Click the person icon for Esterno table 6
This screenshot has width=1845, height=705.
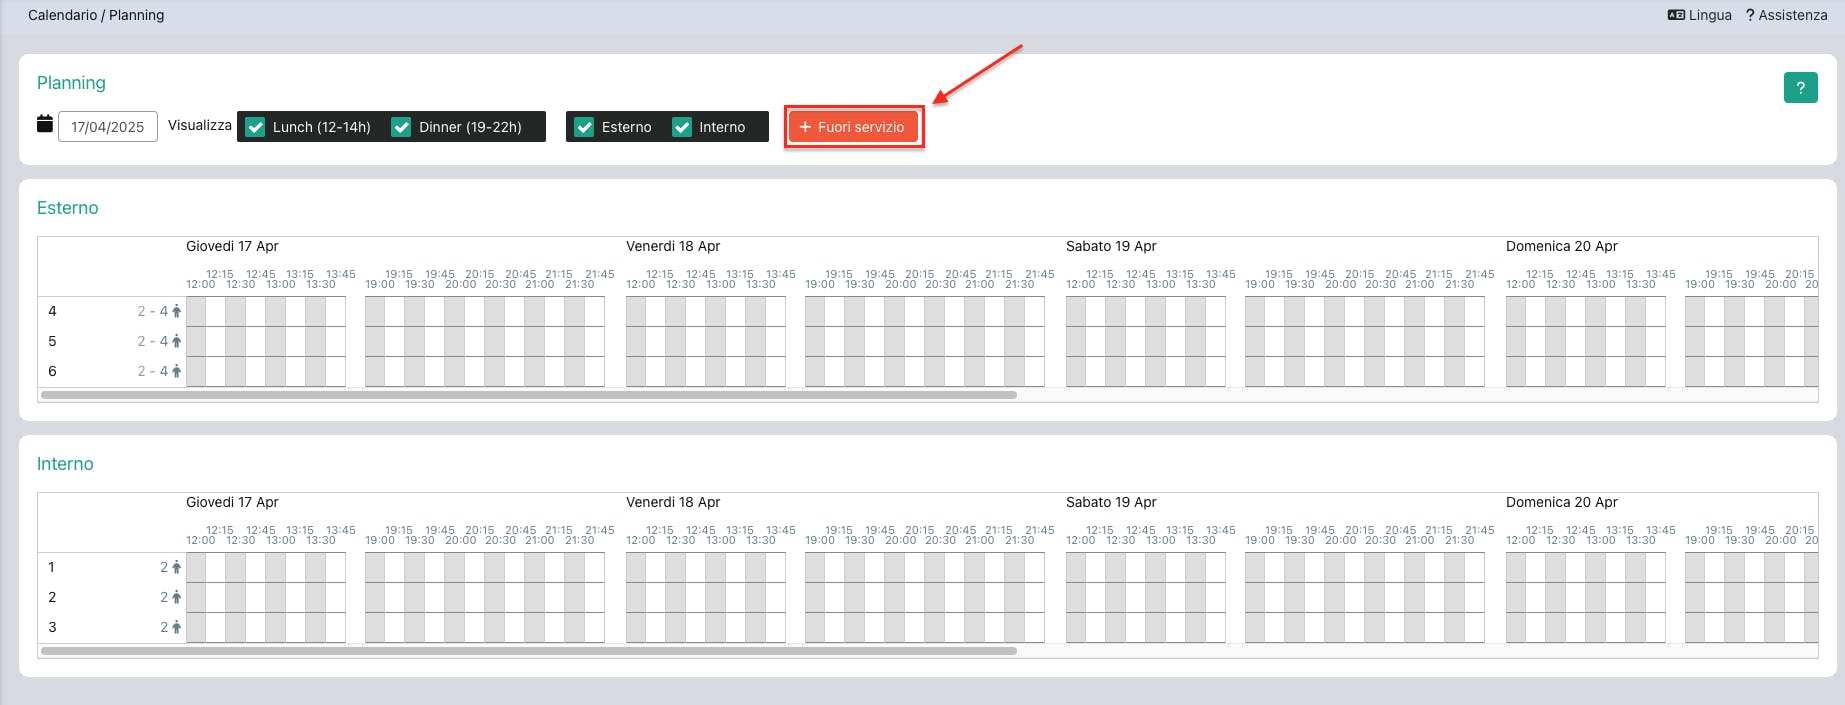pyautogui.click(x=177, y=372)
